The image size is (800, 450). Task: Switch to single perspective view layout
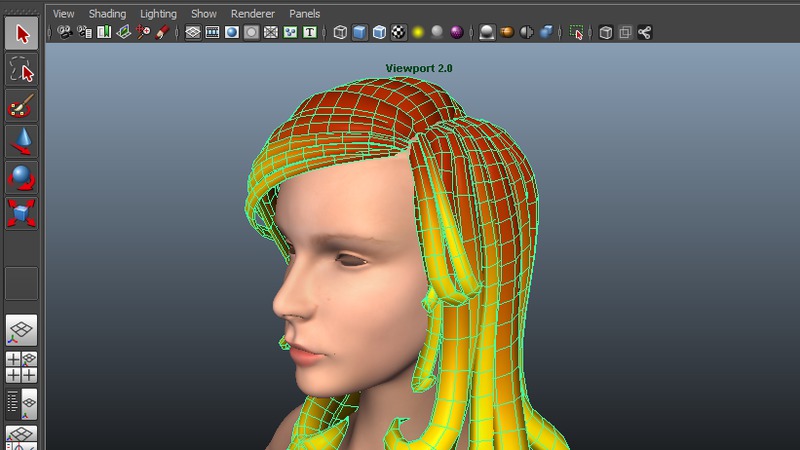coord(22,330)
